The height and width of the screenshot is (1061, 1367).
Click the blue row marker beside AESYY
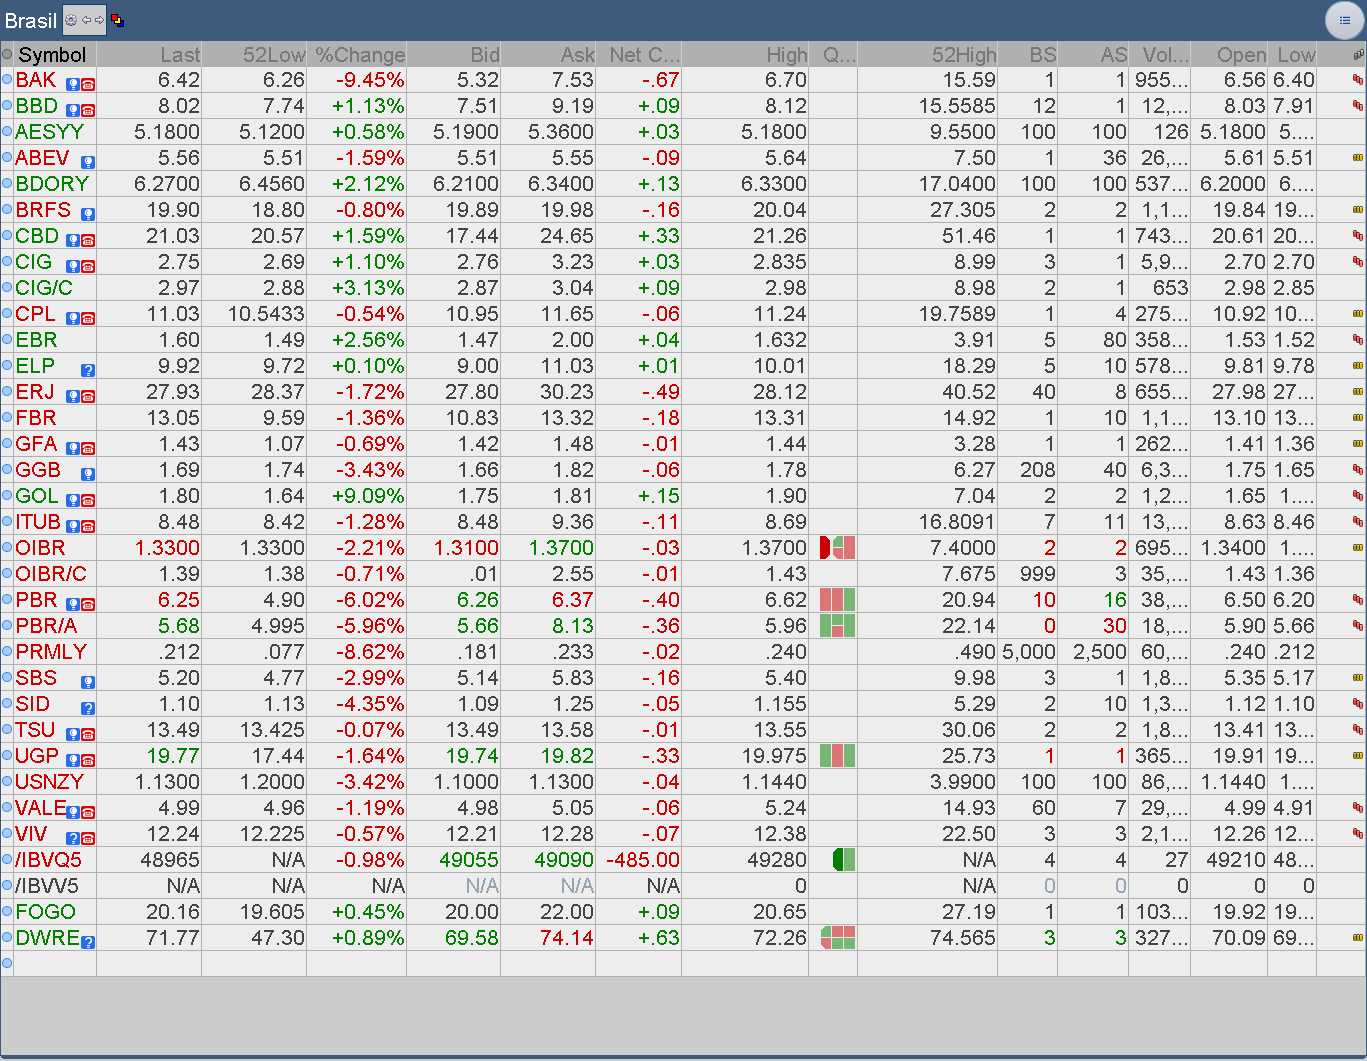point(7,131)
